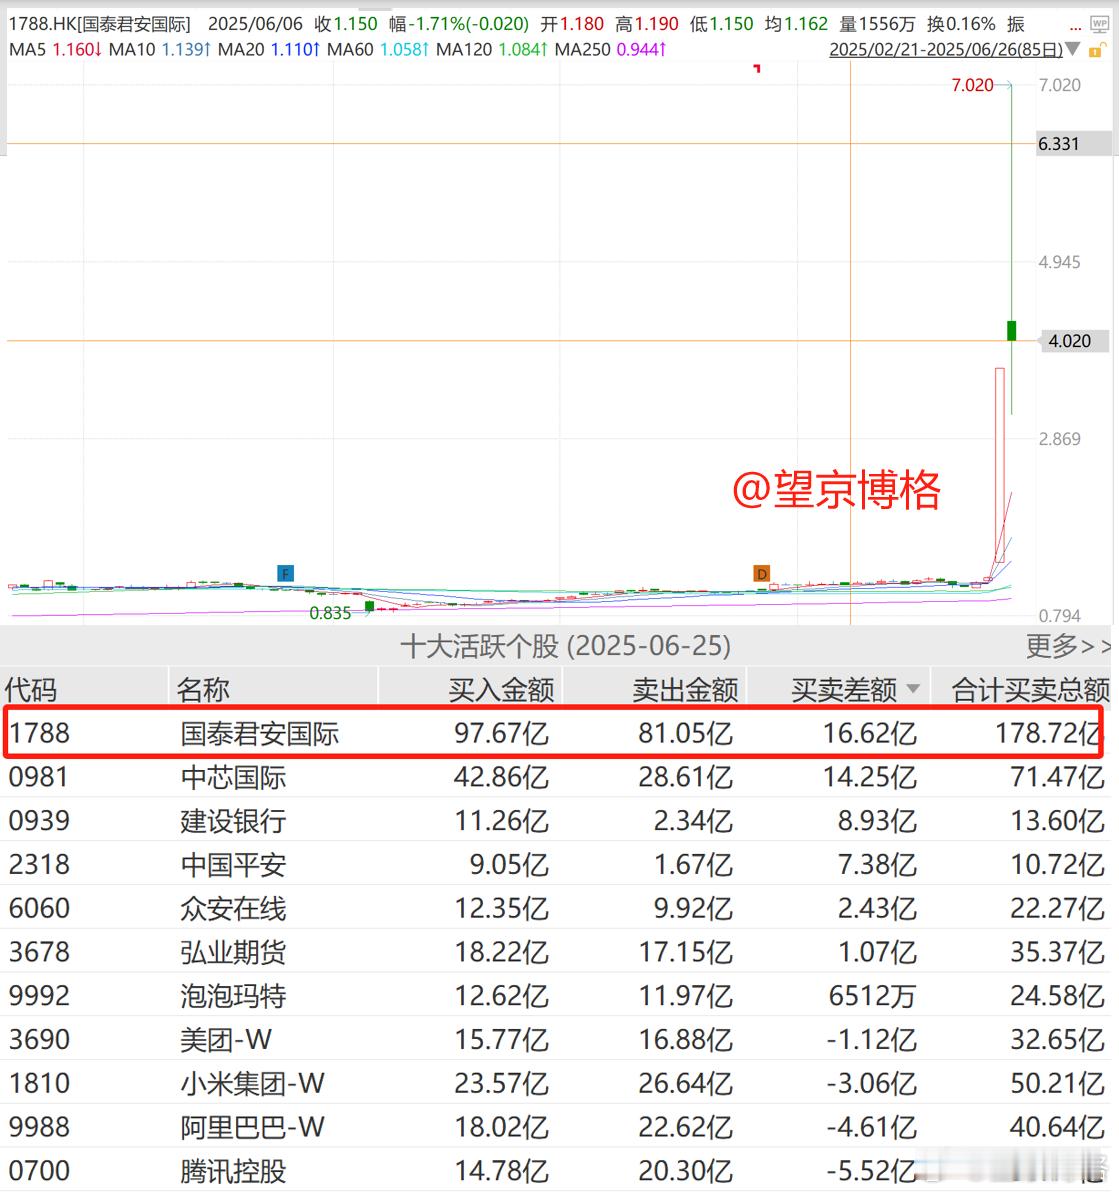Sort by 名称 column header

tap(203, 689)
